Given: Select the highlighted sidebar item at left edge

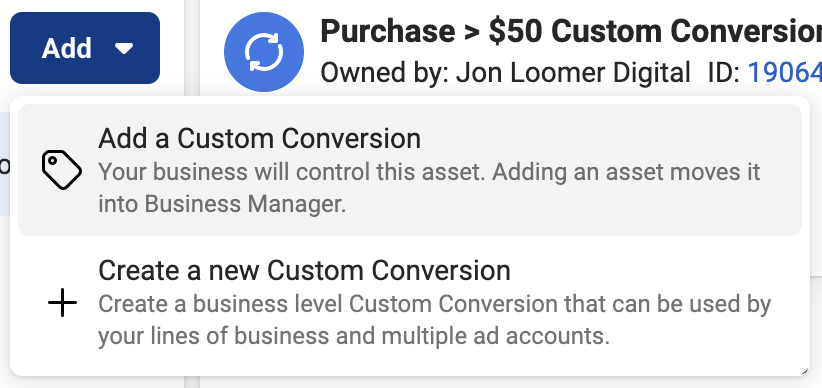Looking at the screenshot, I should (x=5, y=164).
